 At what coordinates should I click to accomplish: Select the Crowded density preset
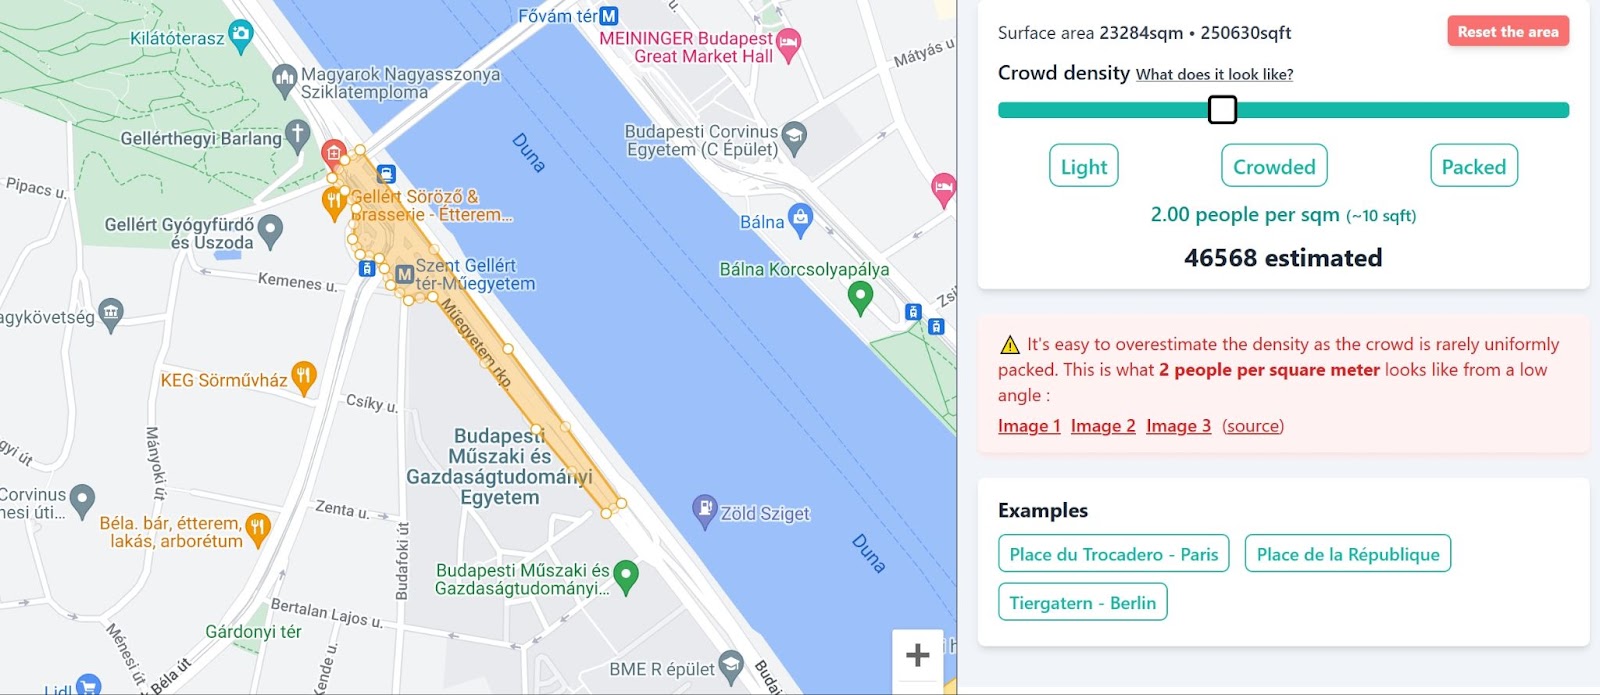click(1274, 166)
